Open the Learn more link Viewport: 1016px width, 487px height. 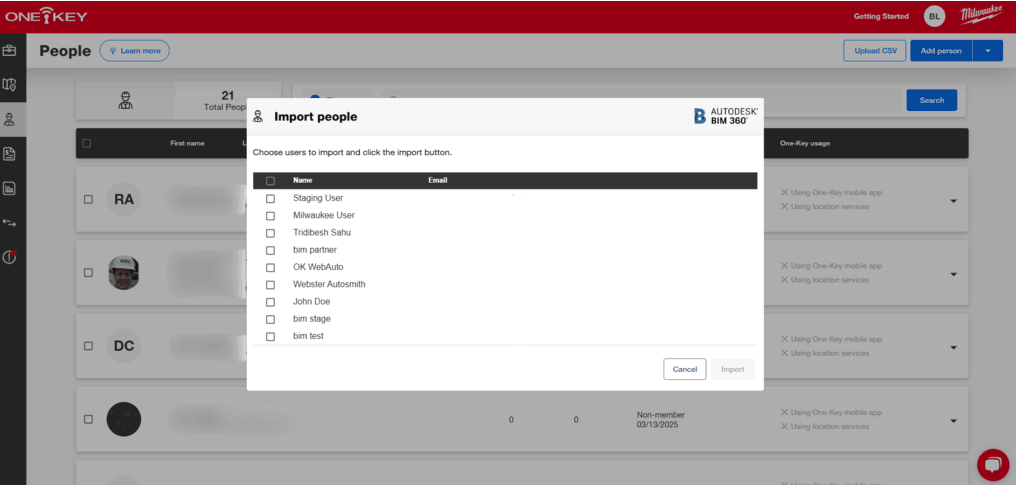click(x=134, y=51)
